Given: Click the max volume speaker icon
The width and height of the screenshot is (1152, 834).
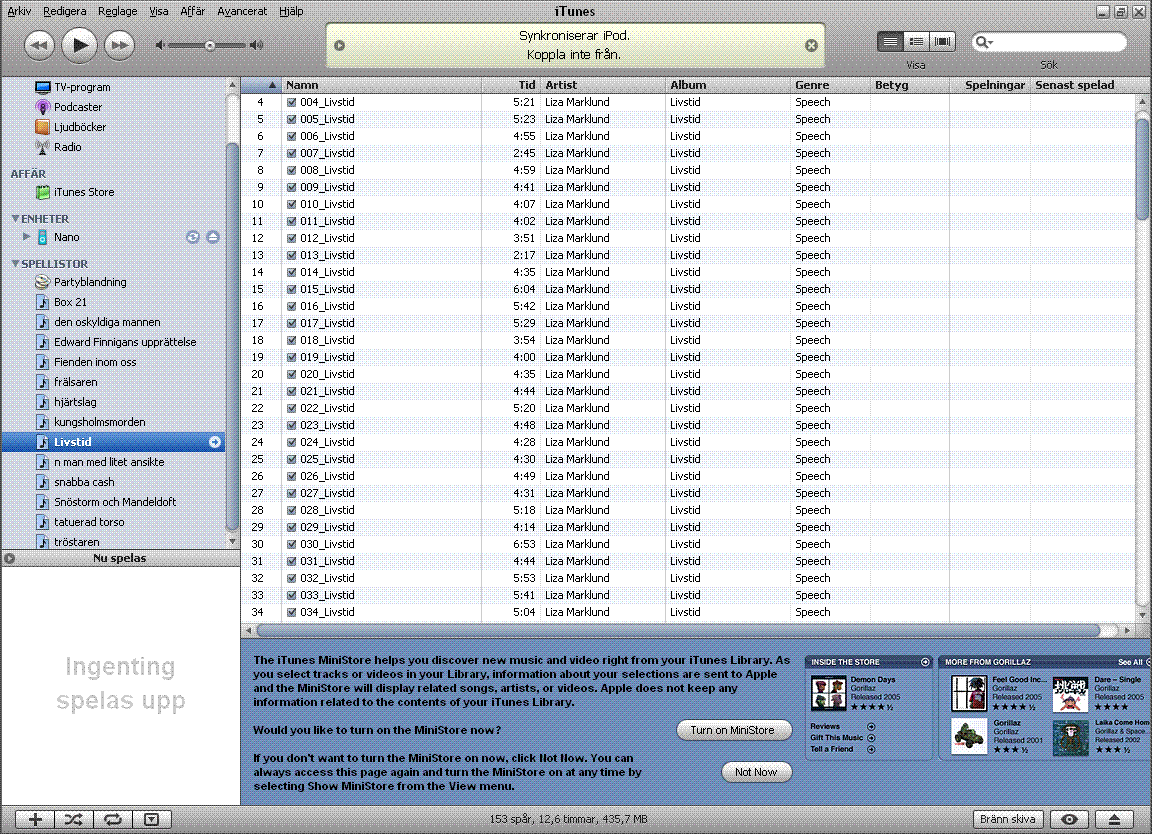Looking at the screenshot, I should coord(256,46).
